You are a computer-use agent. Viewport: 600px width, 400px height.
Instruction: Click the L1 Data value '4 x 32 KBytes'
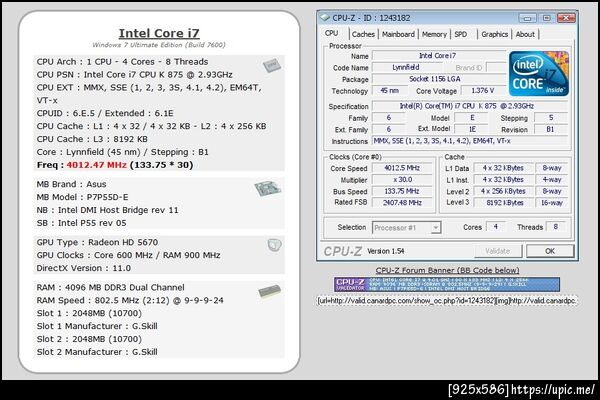(x=504, y=168)
